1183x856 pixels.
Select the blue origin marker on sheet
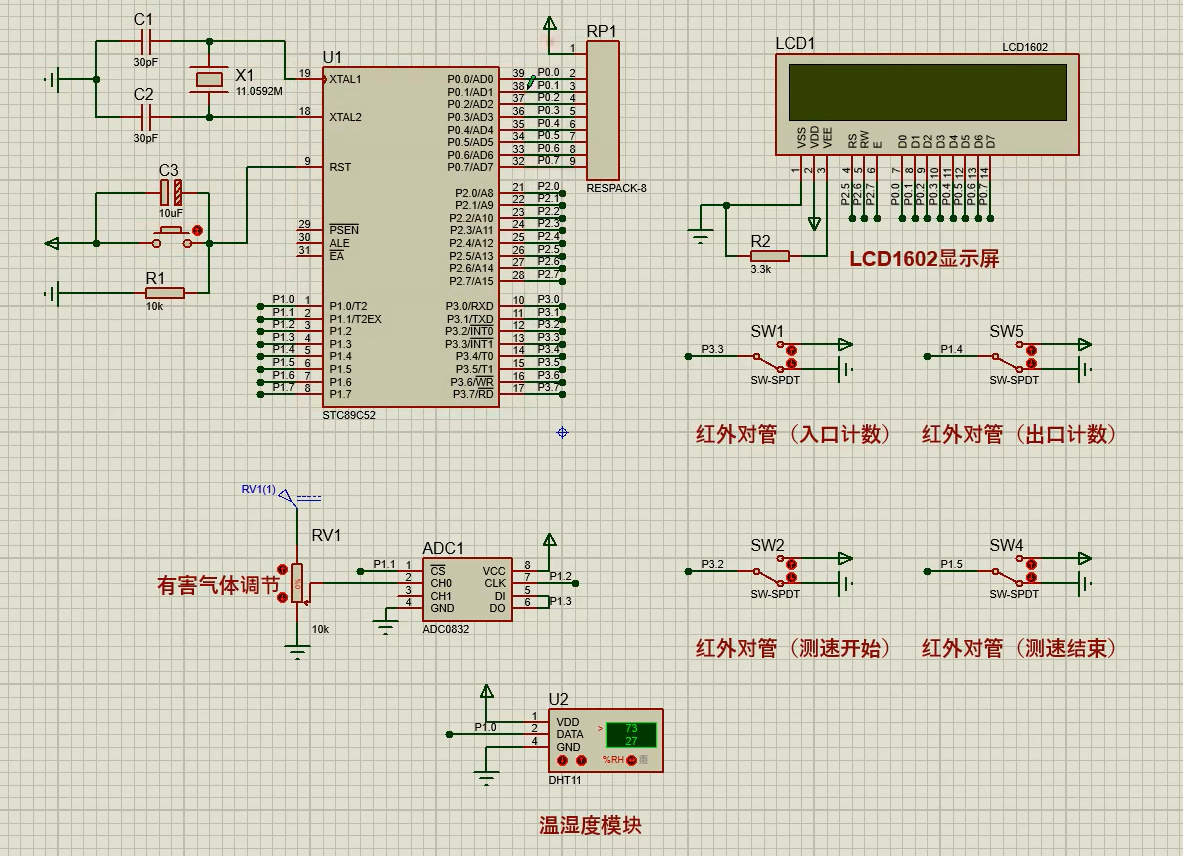tap(562, 432)
